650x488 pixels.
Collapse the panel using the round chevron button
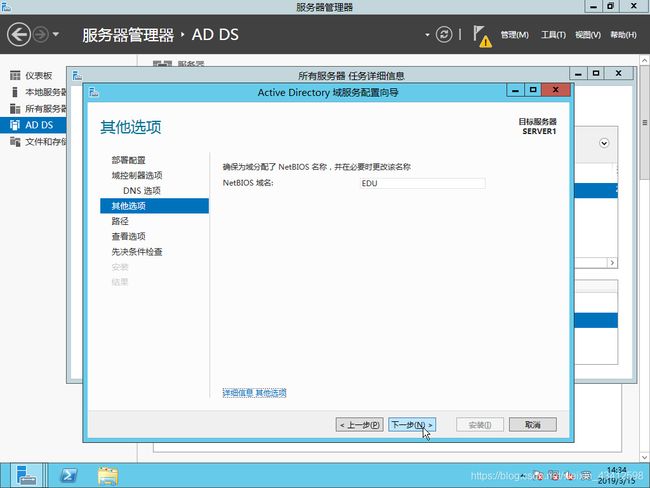click(x=604, y=143)
